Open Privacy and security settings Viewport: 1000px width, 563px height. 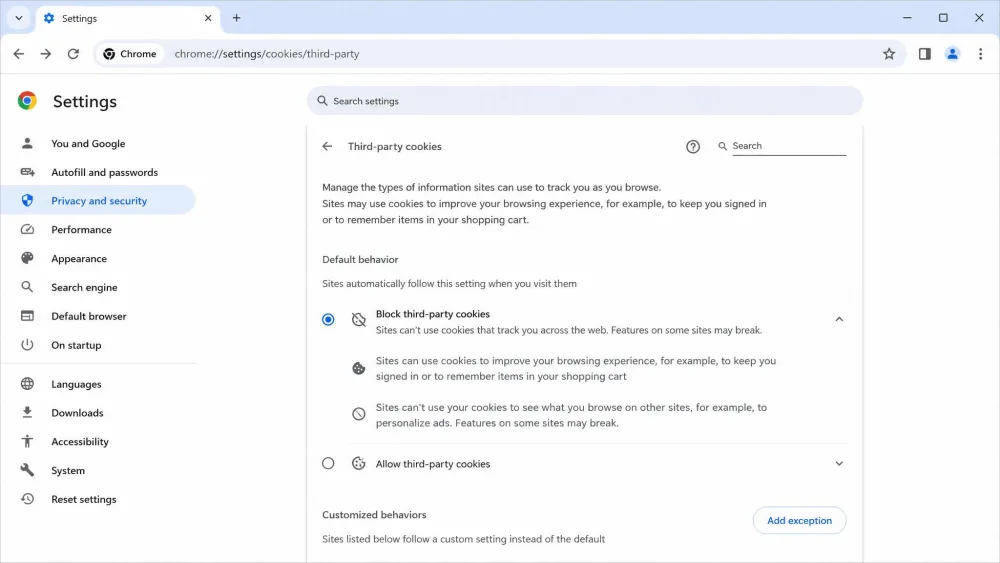(98, 200)
